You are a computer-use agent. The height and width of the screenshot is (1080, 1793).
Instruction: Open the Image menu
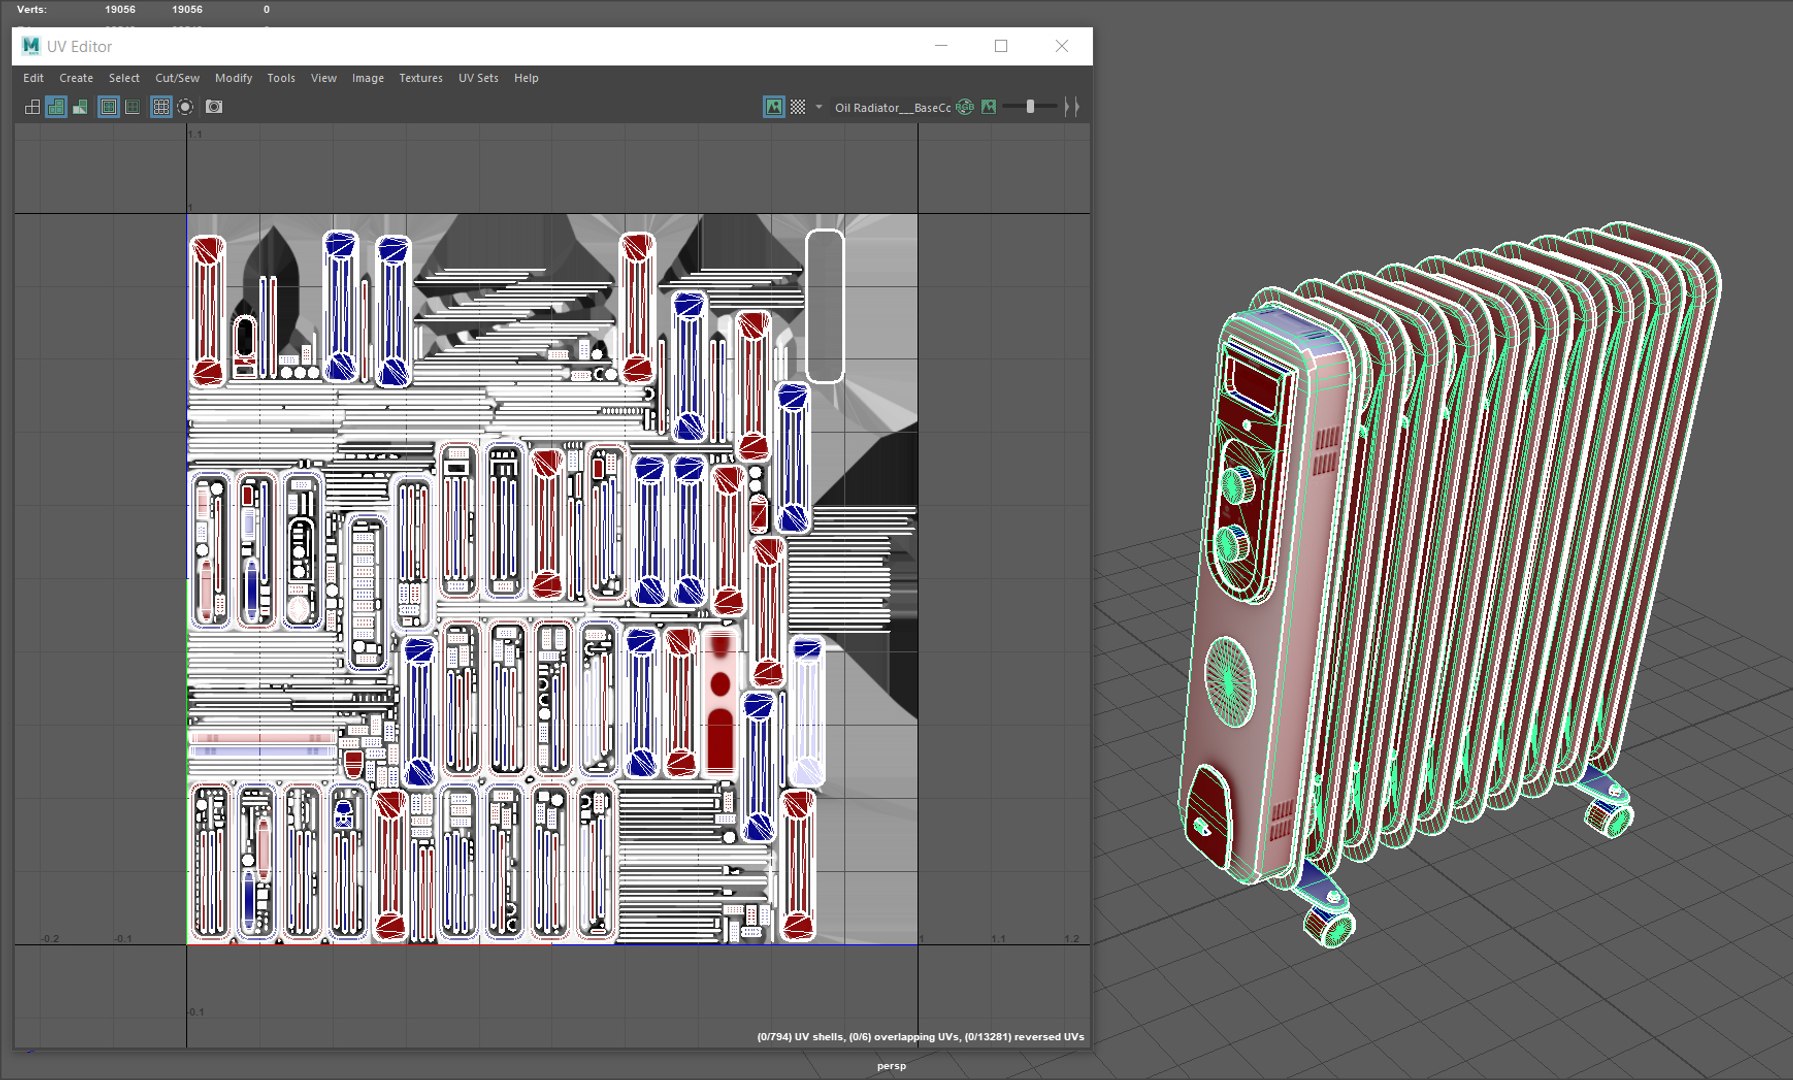(x=367, y=78)
